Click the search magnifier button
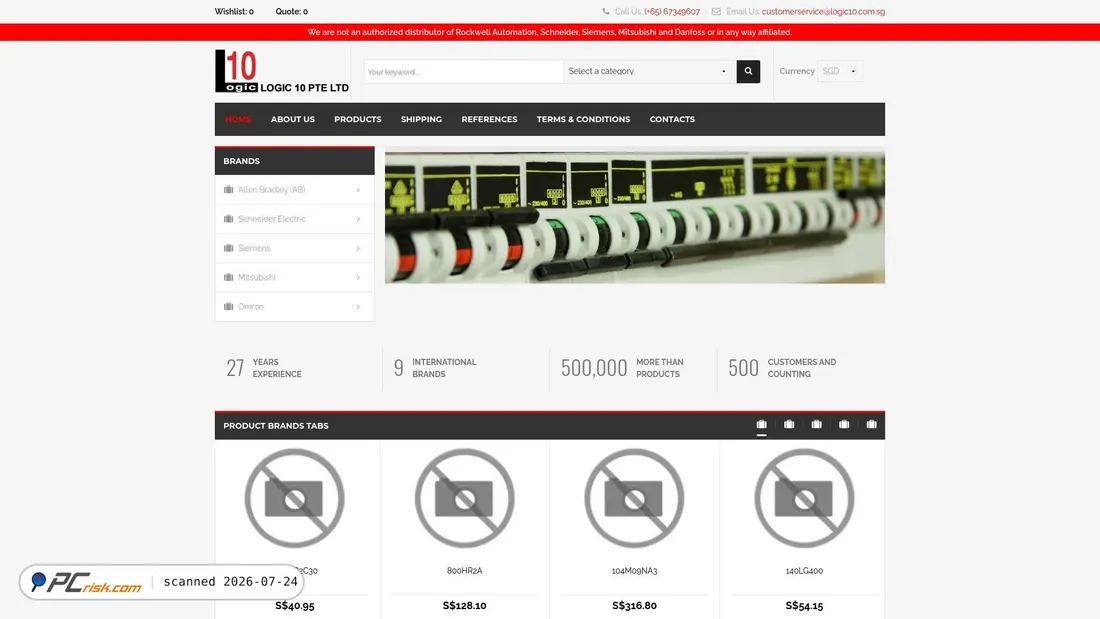 (748, 71)
